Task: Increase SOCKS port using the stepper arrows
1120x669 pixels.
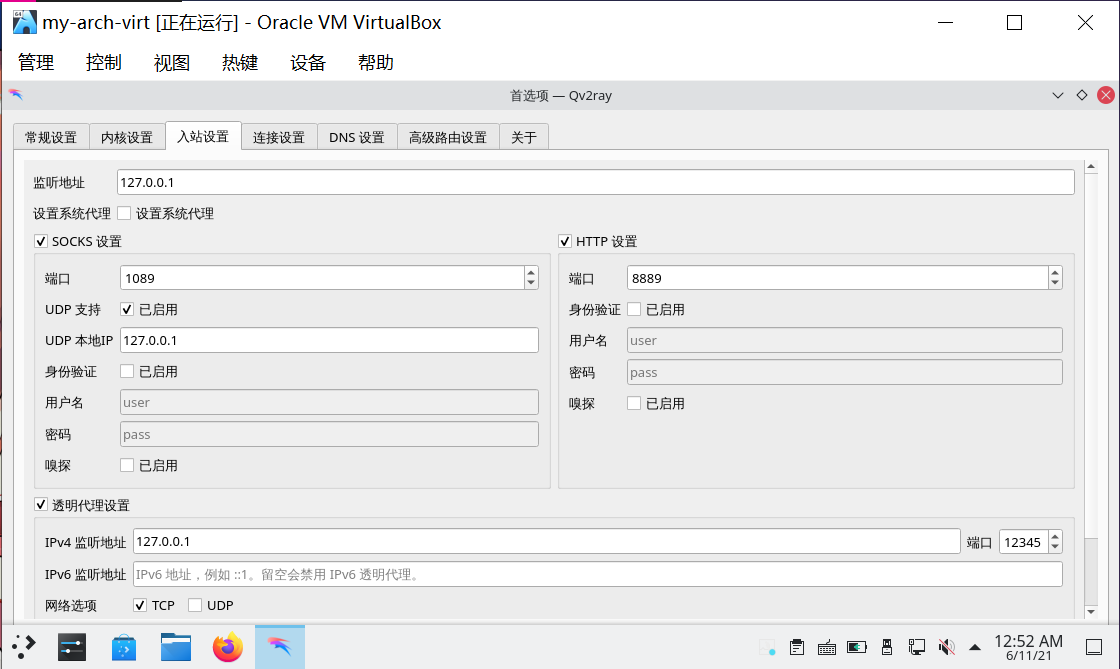Action: tap(531, 272)
